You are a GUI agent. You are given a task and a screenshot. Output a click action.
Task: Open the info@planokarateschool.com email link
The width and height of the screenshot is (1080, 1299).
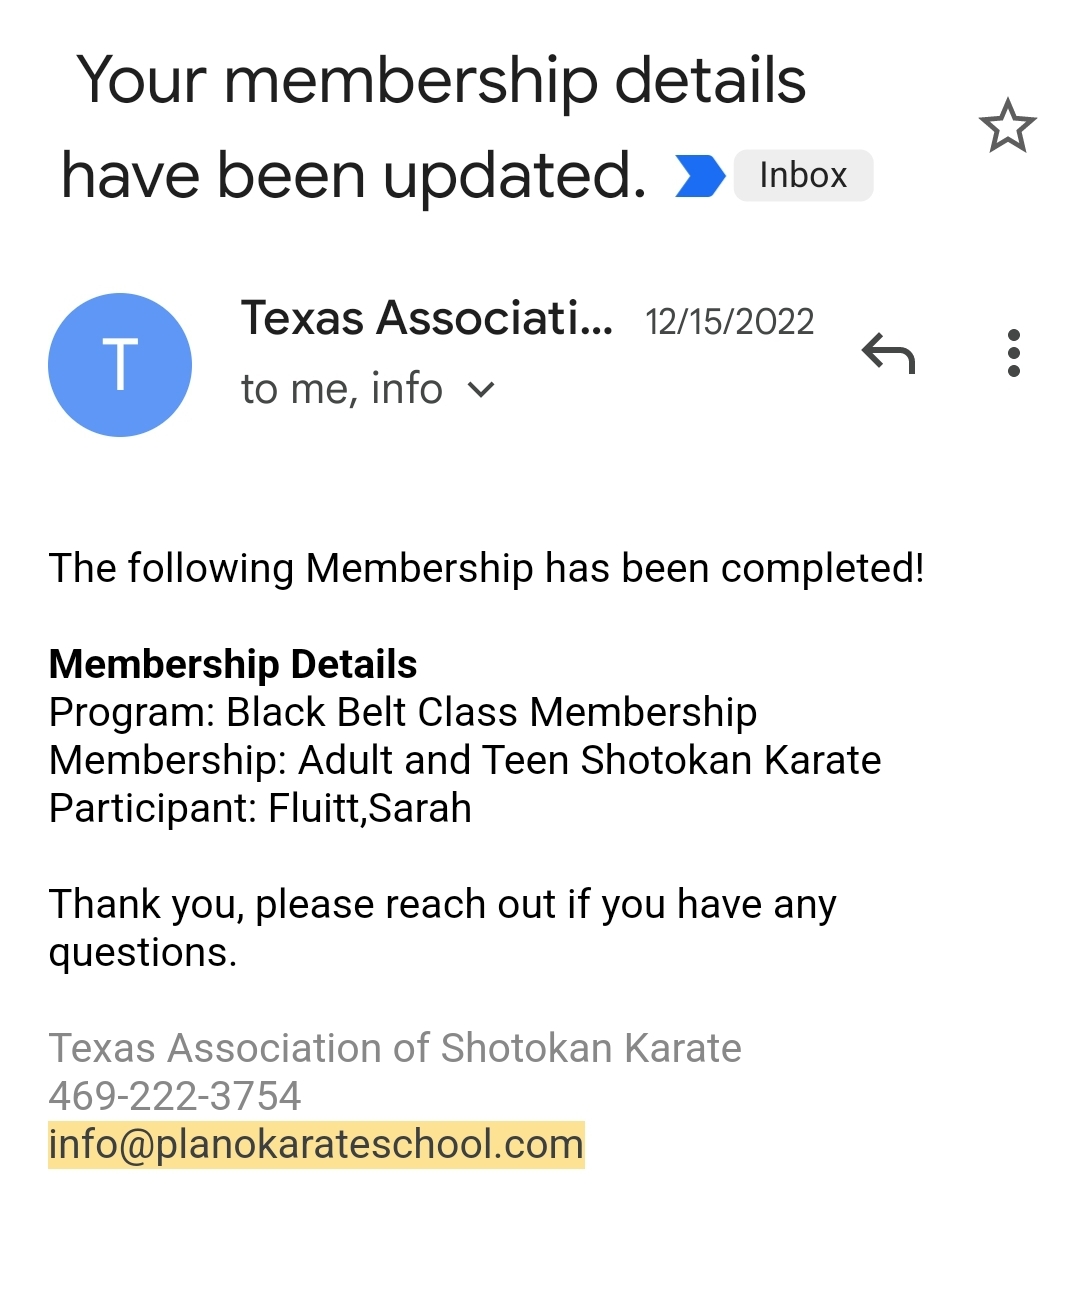point(316,1144)
